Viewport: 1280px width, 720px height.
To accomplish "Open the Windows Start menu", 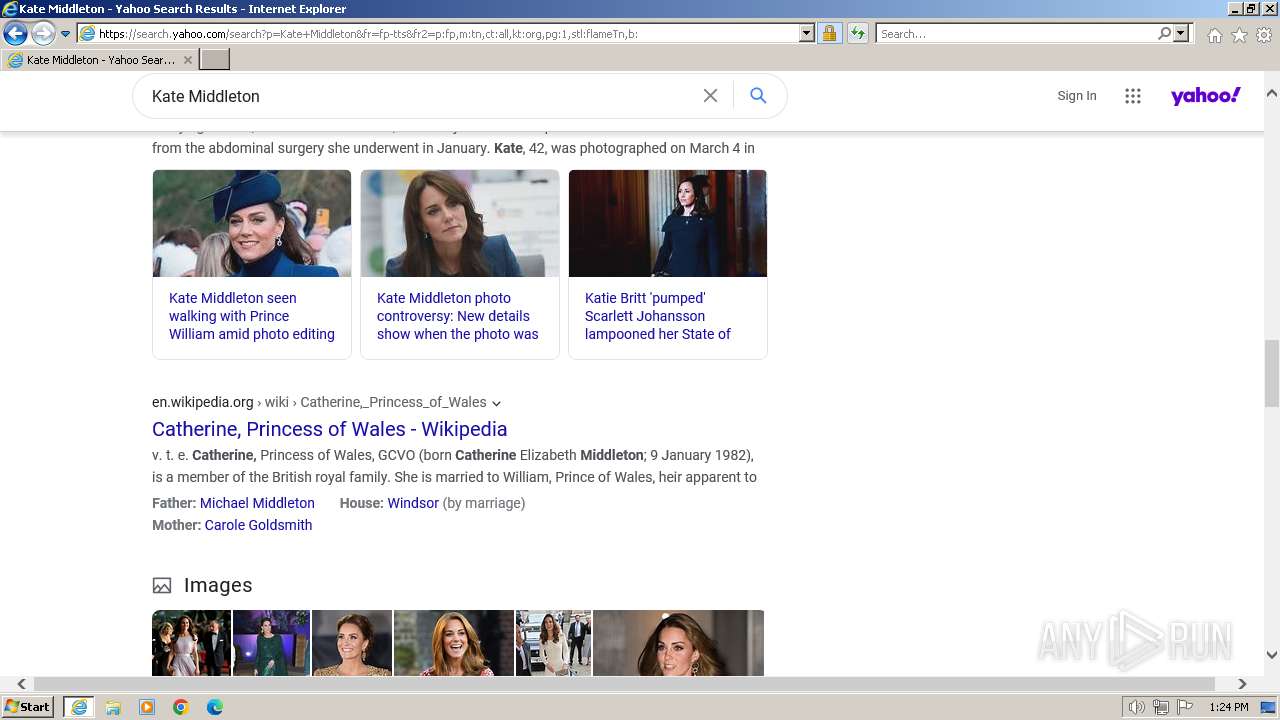I will pos(27,707).
